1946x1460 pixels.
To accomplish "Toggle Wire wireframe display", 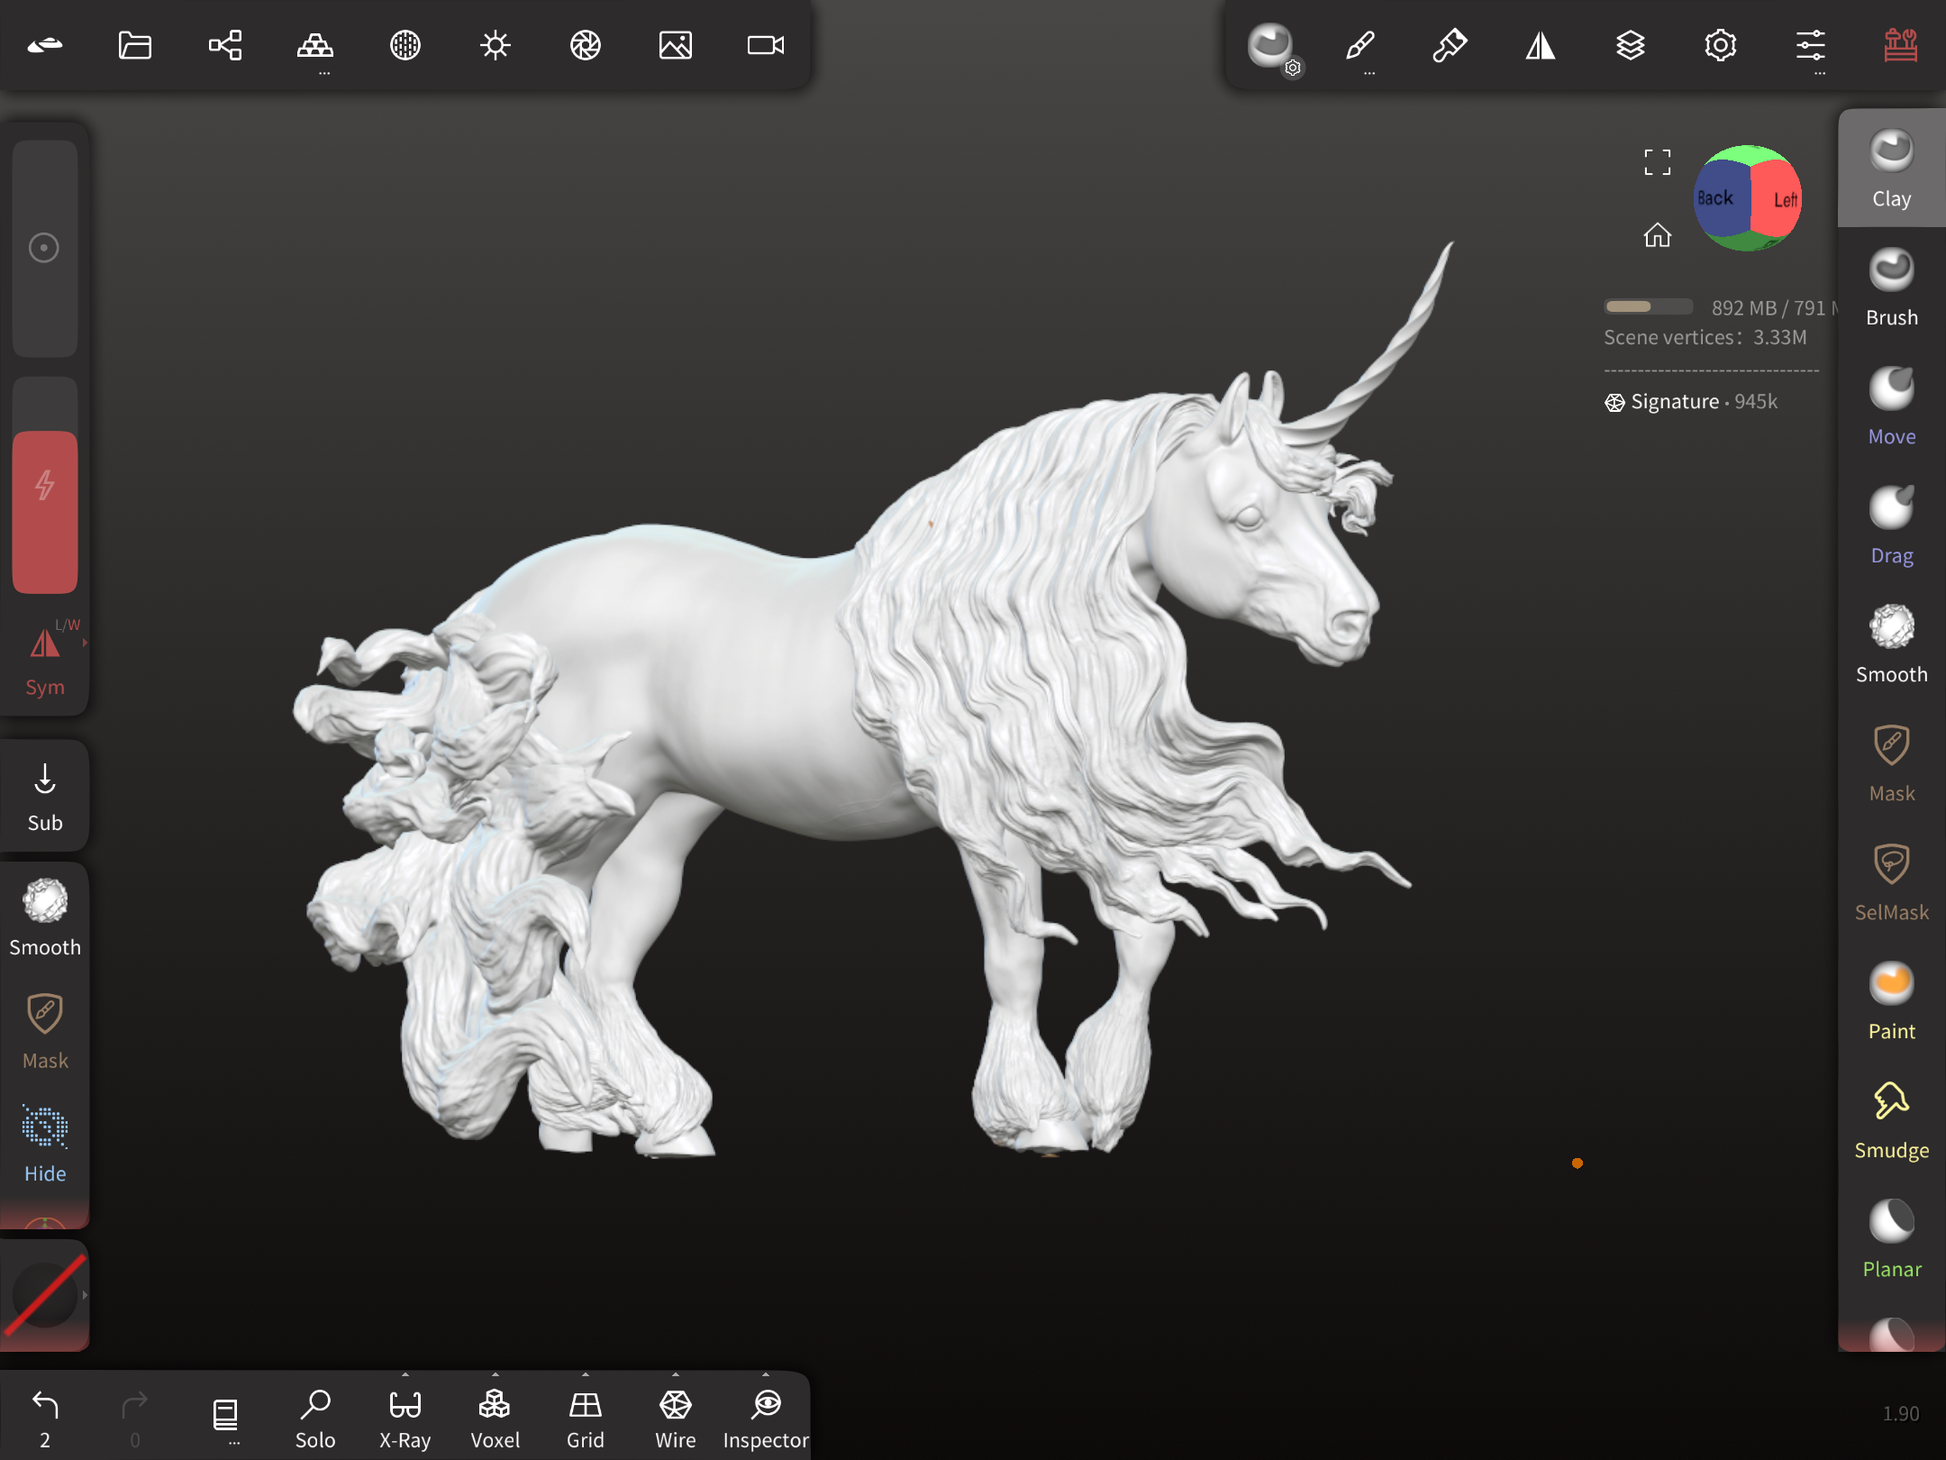I will point(675,1417).
